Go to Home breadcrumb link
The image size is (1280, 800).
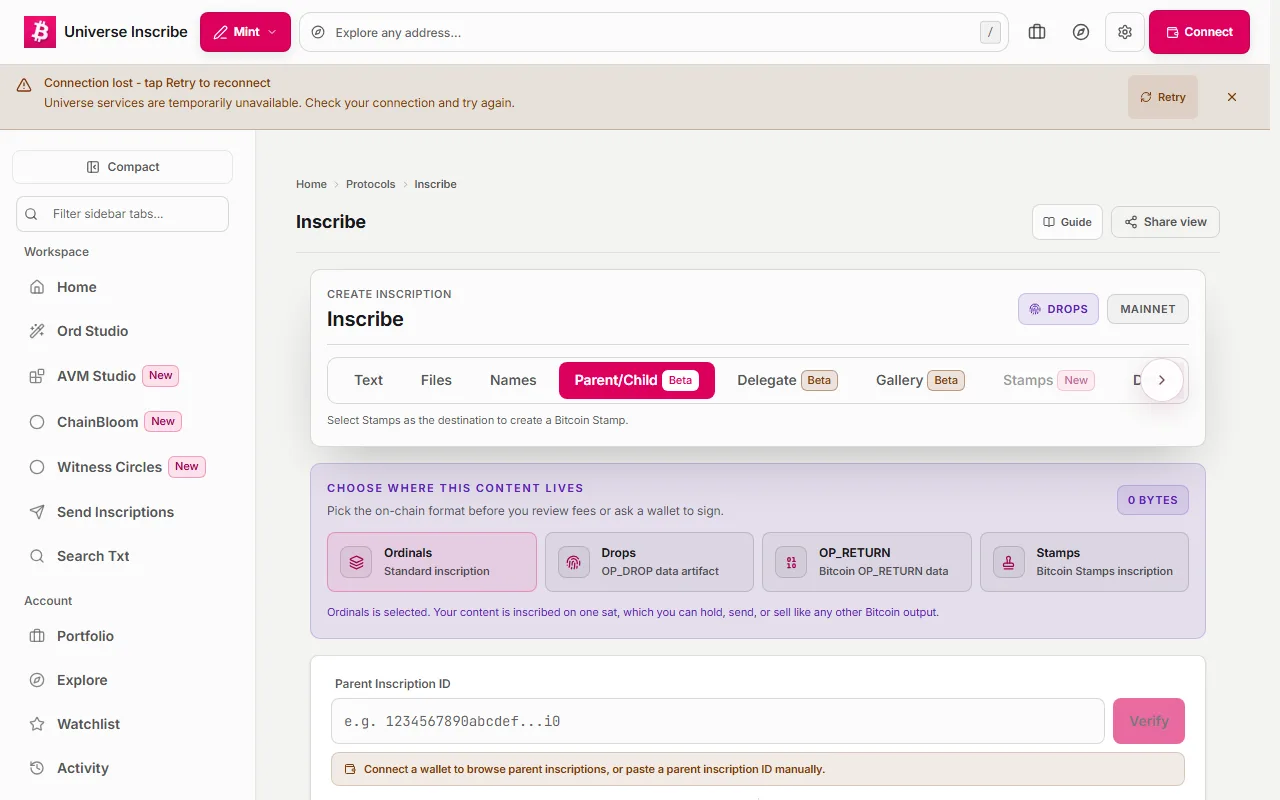pyautogui.click(x=311, y=184)
